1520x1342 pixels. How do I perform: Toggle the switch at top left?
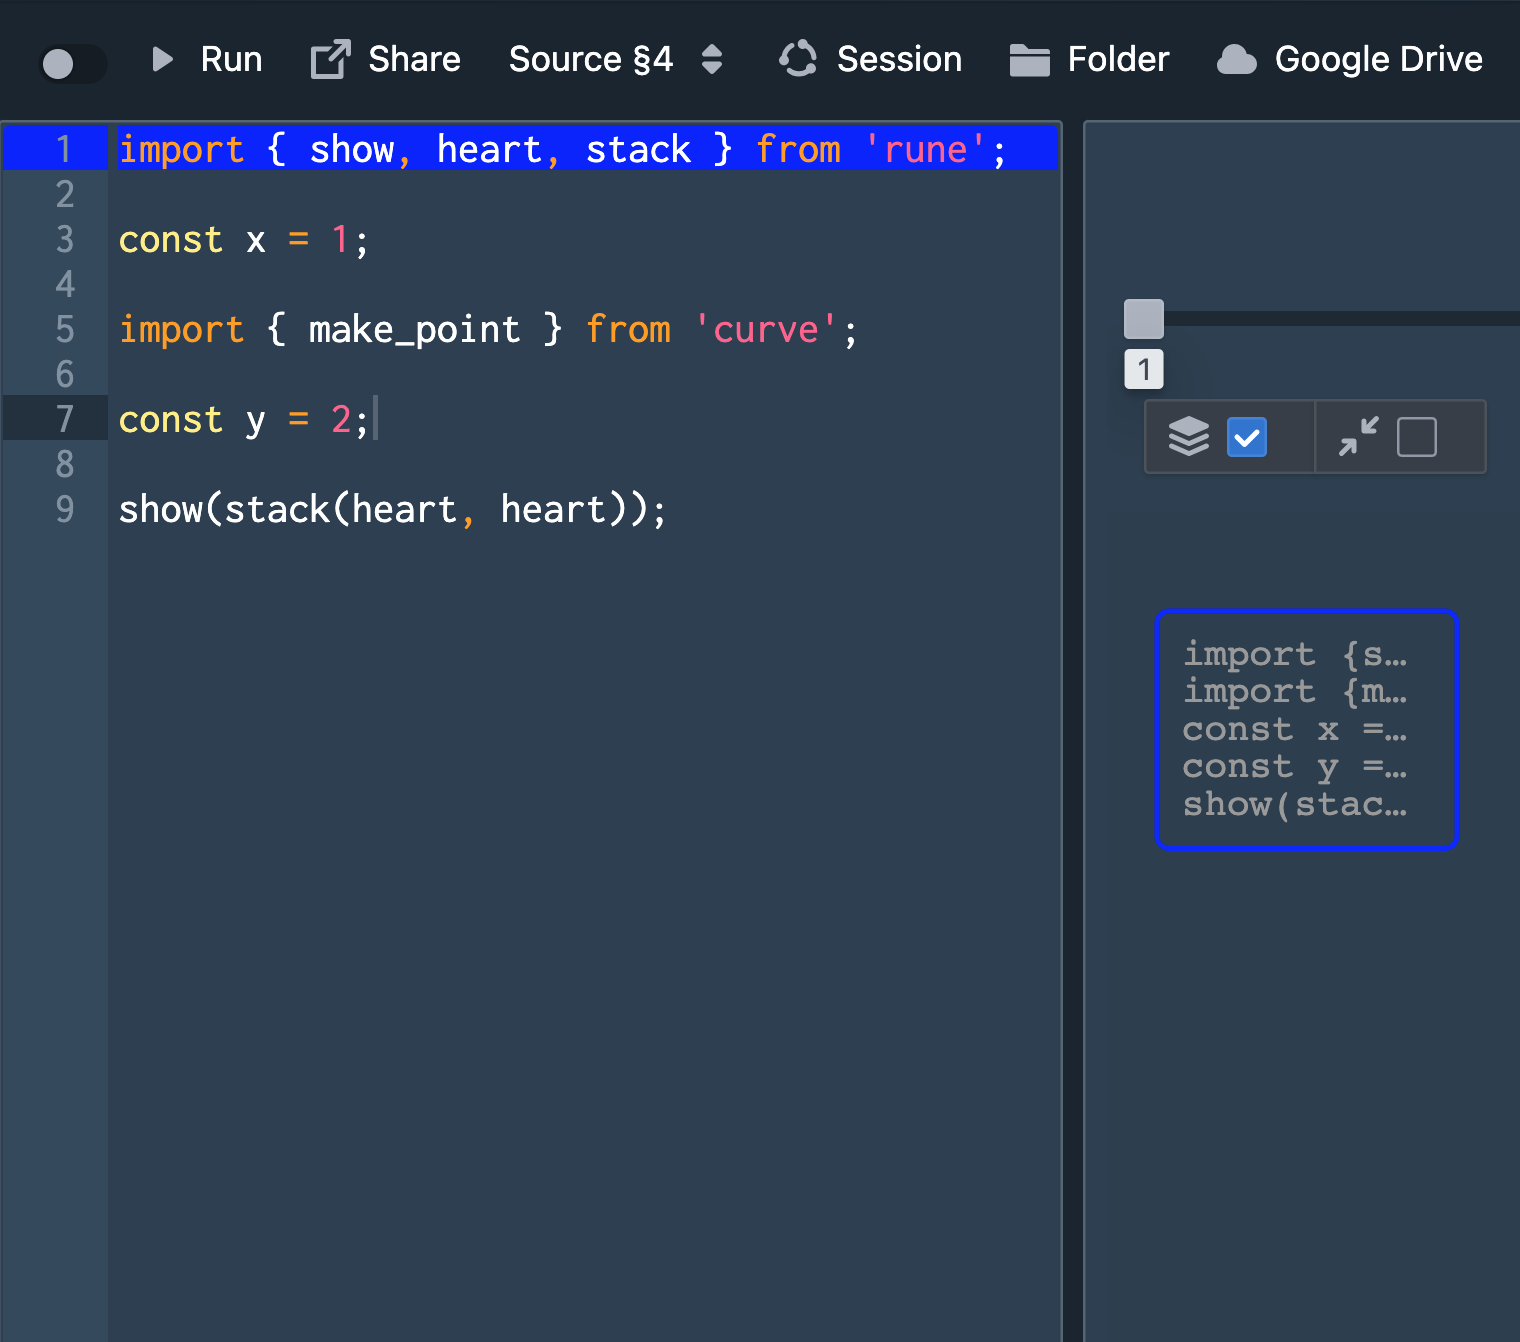click(x=71, y=63)
